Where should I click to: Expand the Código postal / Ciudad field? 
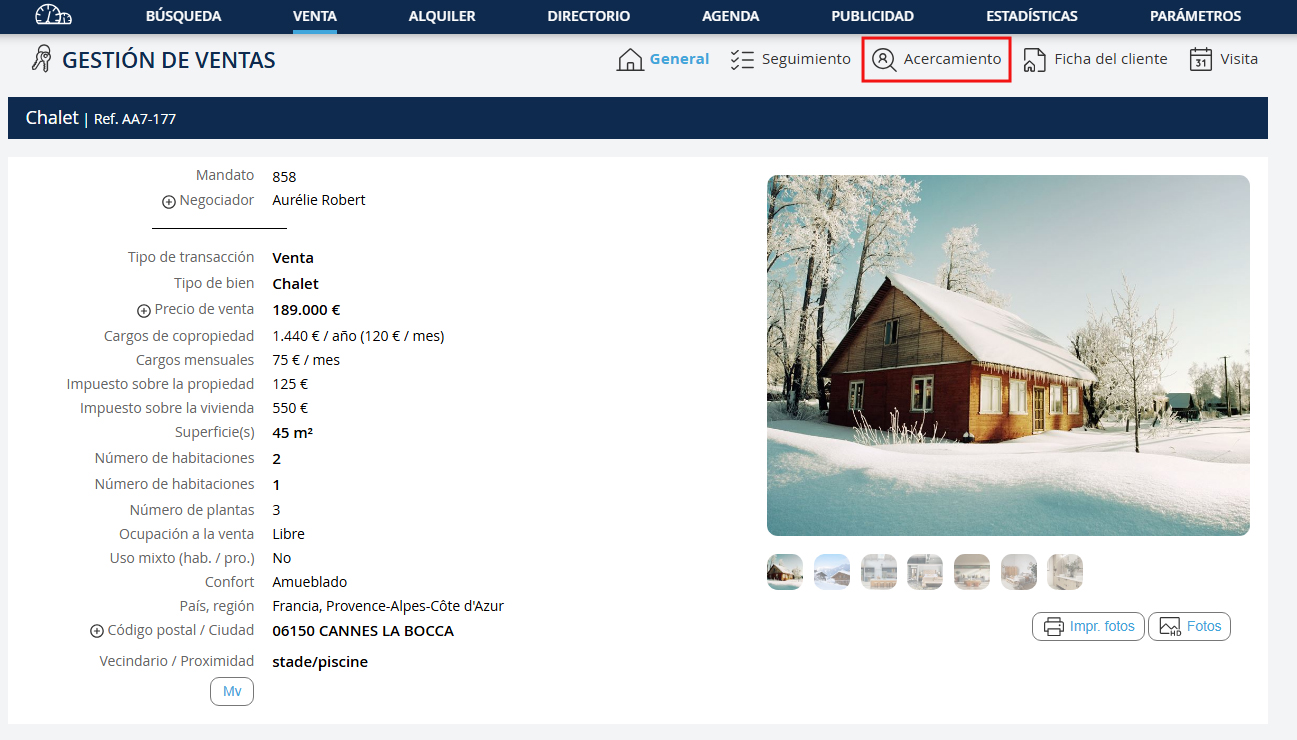tap(97, 632)
